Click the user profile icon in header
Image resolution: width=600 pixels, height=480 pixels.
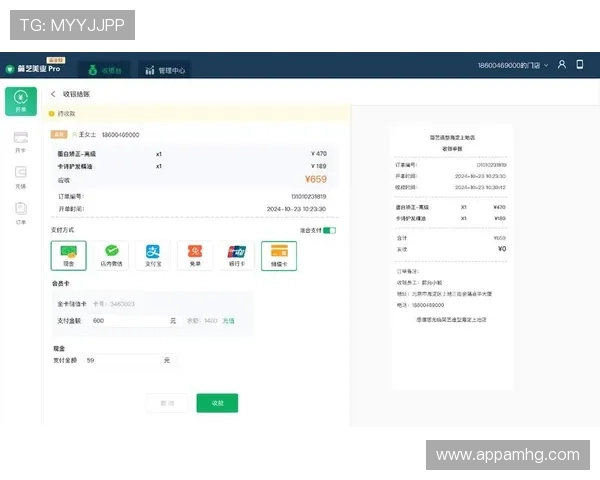click(562, 64)
